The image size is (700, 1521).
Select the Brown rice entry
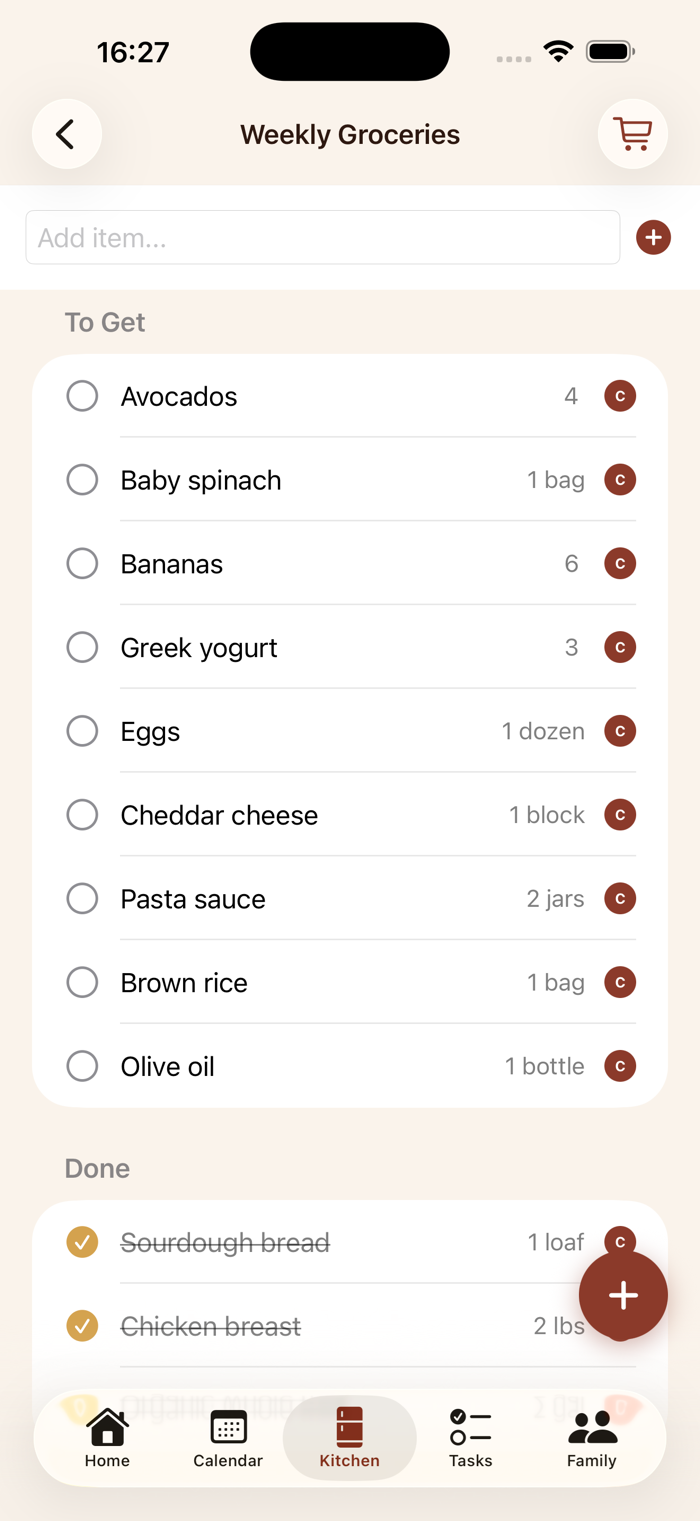click(x=184, y=983)
